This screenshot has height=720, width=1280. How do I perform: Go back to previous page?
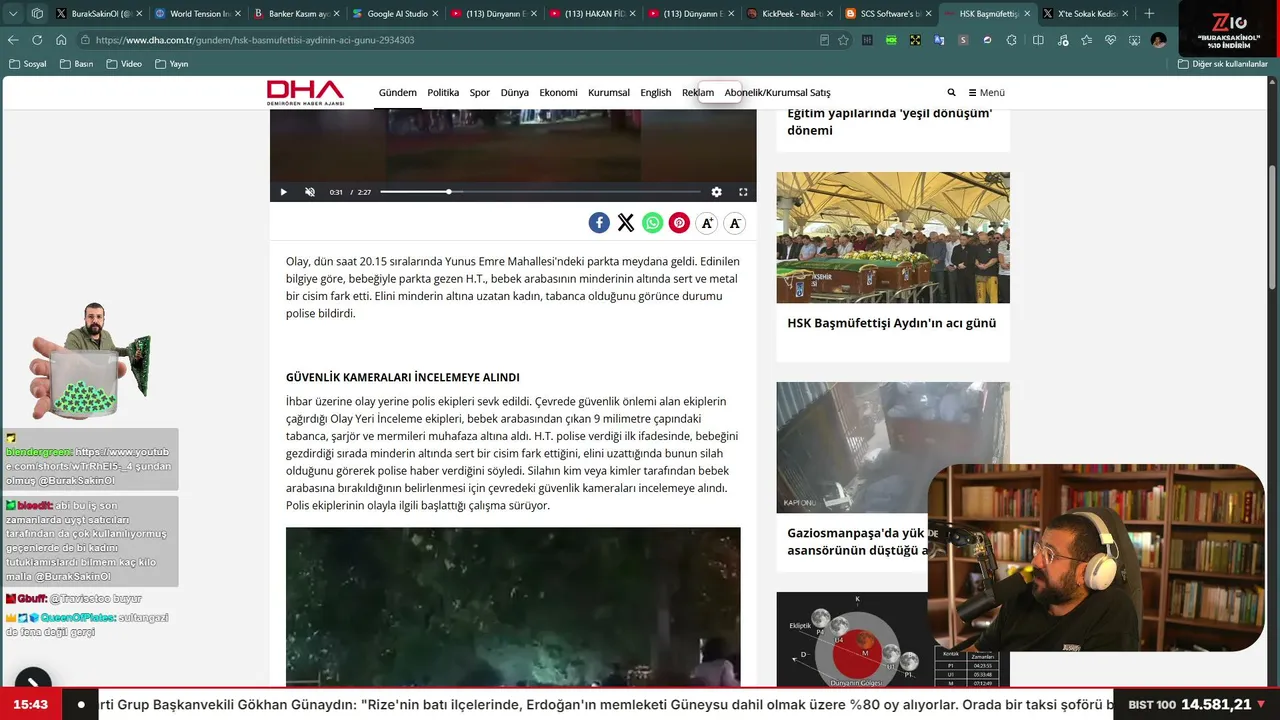pos(13,40)
